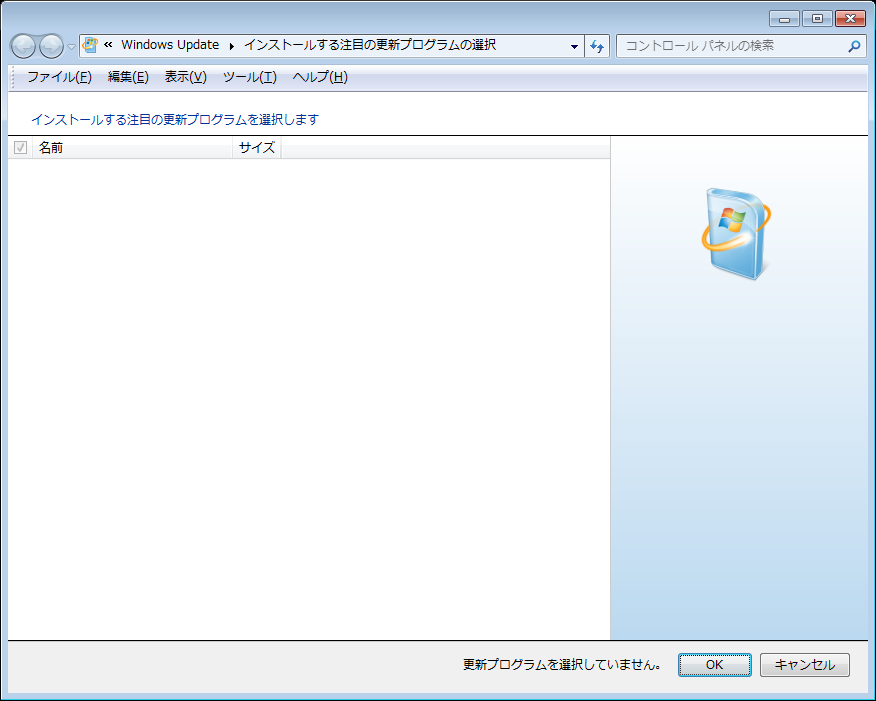Open the ファイル(F) menu
This screenshot has width=876, height=701.
point(59,77)
